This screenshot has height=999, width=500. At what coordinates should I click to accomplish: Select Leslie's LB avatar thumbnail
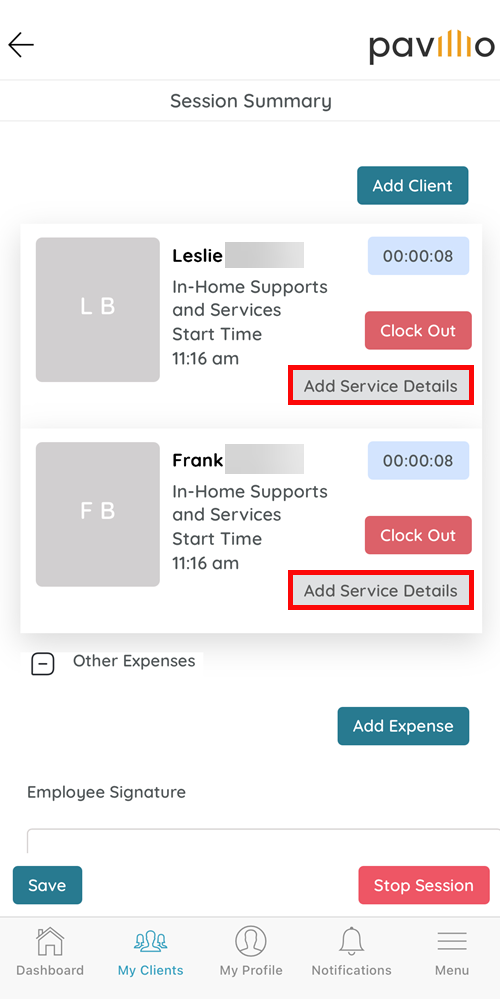click(97, 310)
